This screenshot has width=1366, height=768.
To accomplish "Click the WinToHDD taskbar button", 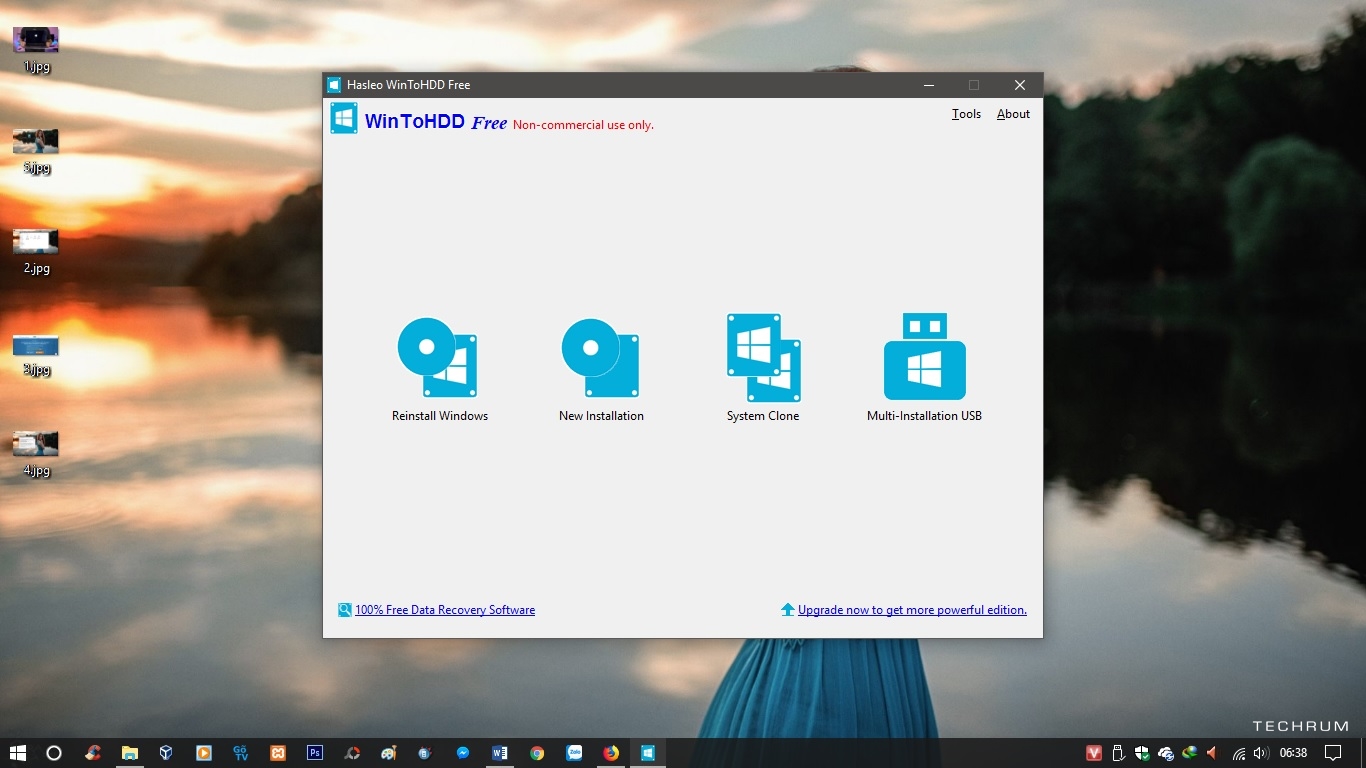I will tap(648, 753).
